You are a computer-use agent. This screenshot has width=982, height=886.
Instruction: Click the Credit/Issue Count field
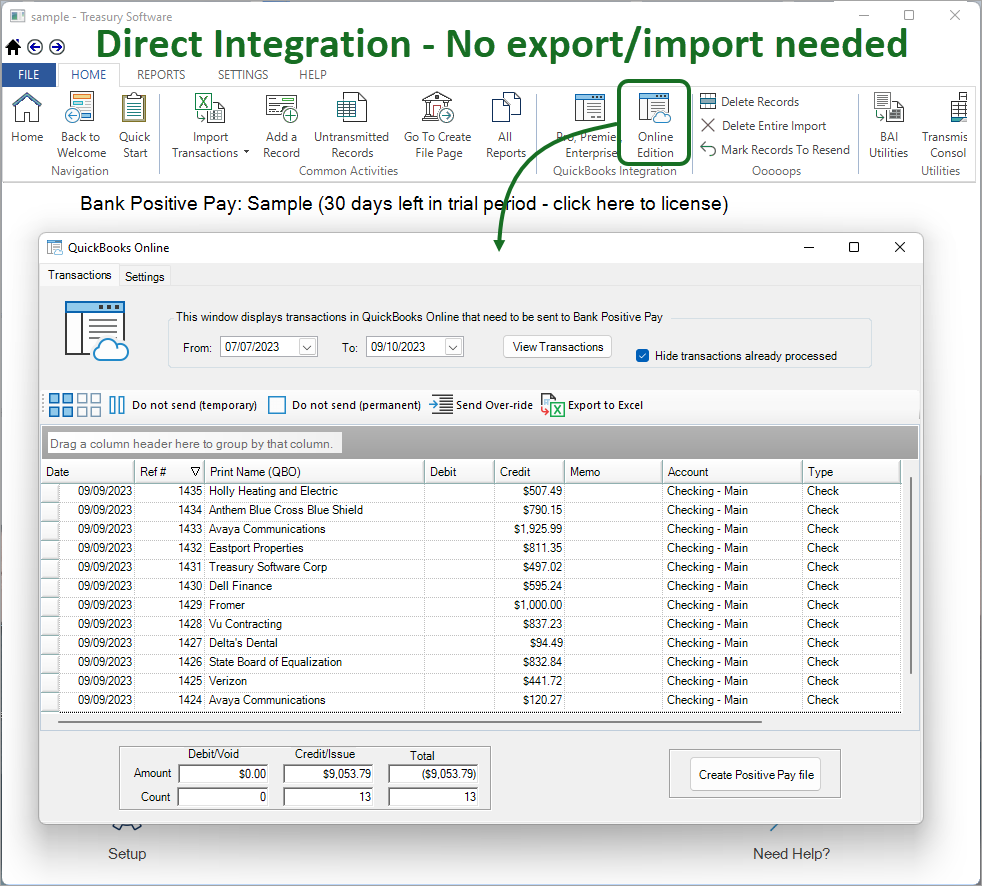[328, 797]
